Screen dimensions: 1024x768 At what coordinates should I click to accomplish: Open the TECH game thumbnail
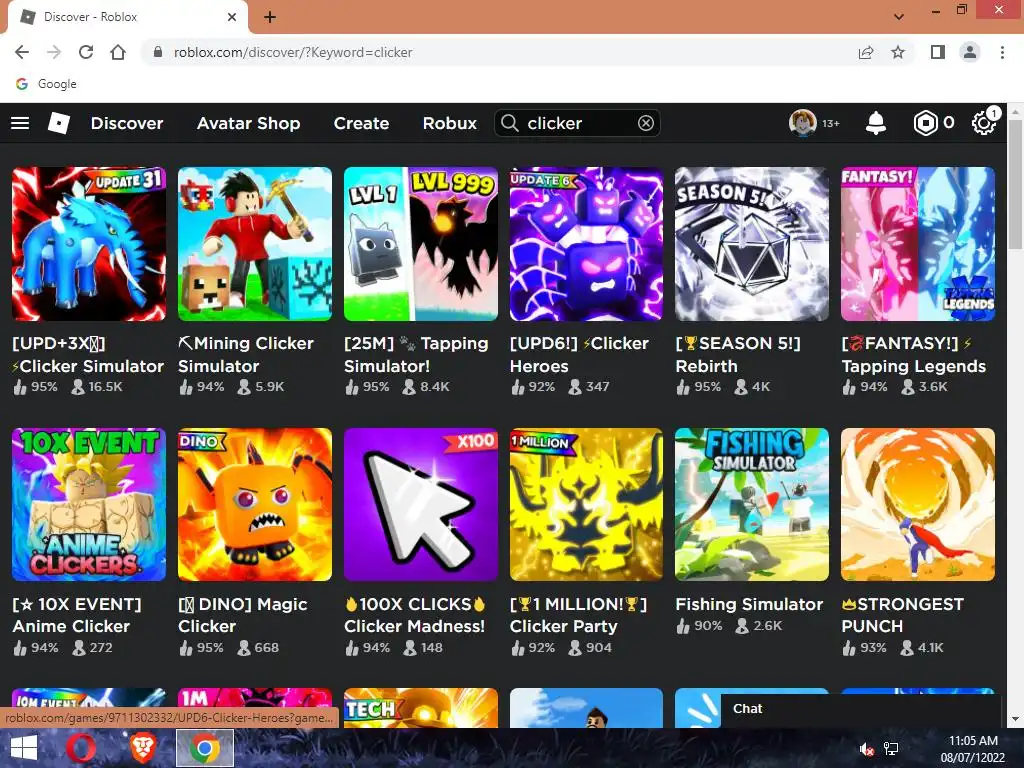421,708
